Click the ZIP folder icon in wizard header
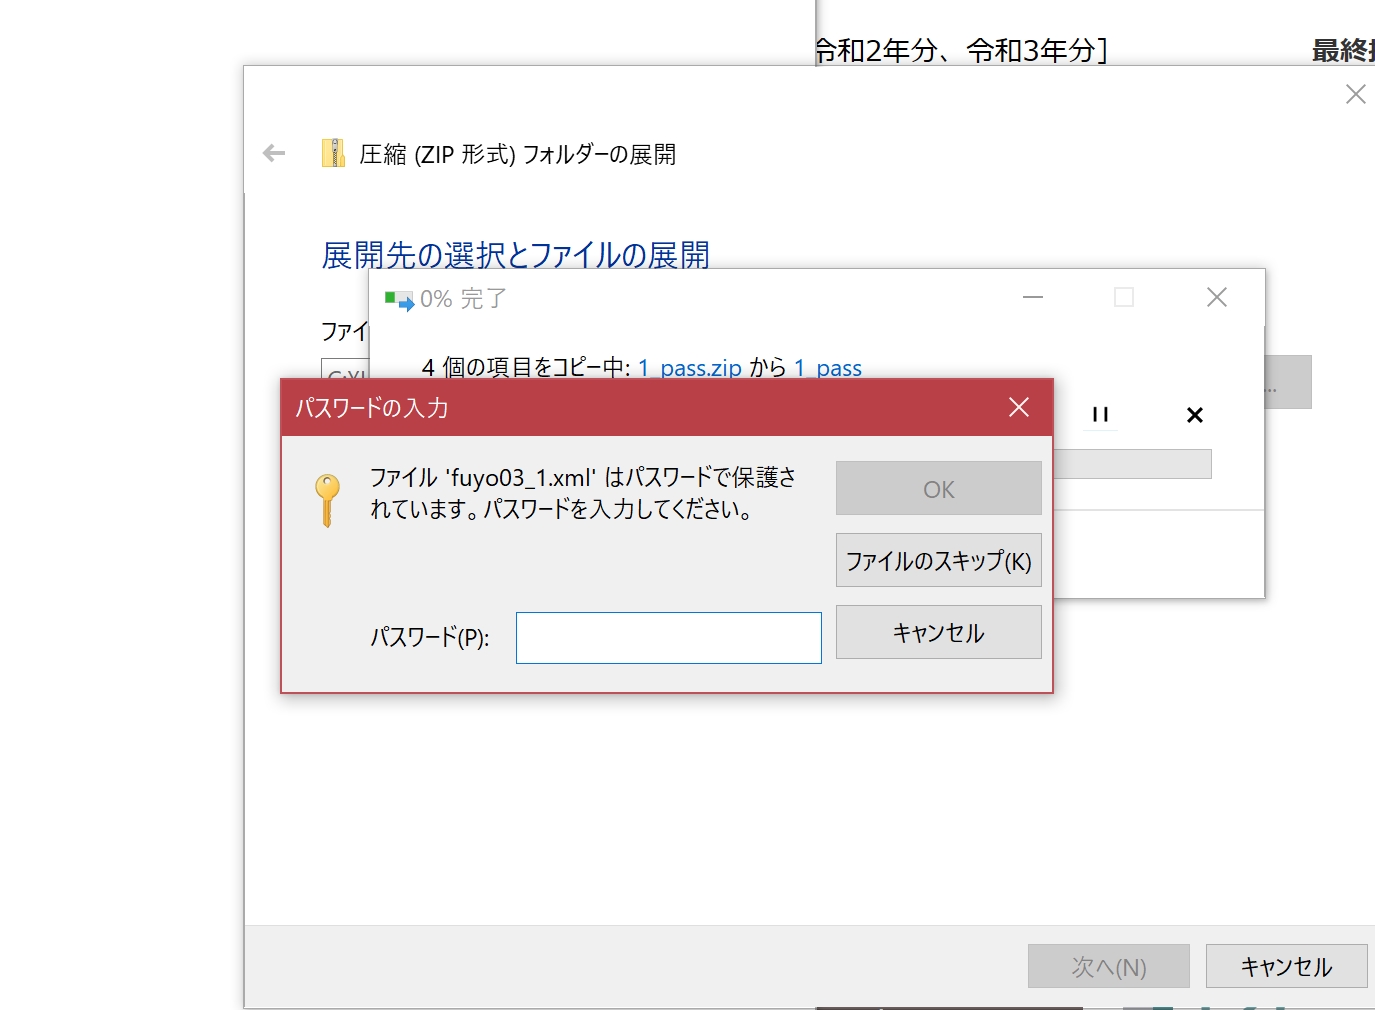Image resolution: width=1375 pixels, height=1010 pixels. click(x=333, y=153)
